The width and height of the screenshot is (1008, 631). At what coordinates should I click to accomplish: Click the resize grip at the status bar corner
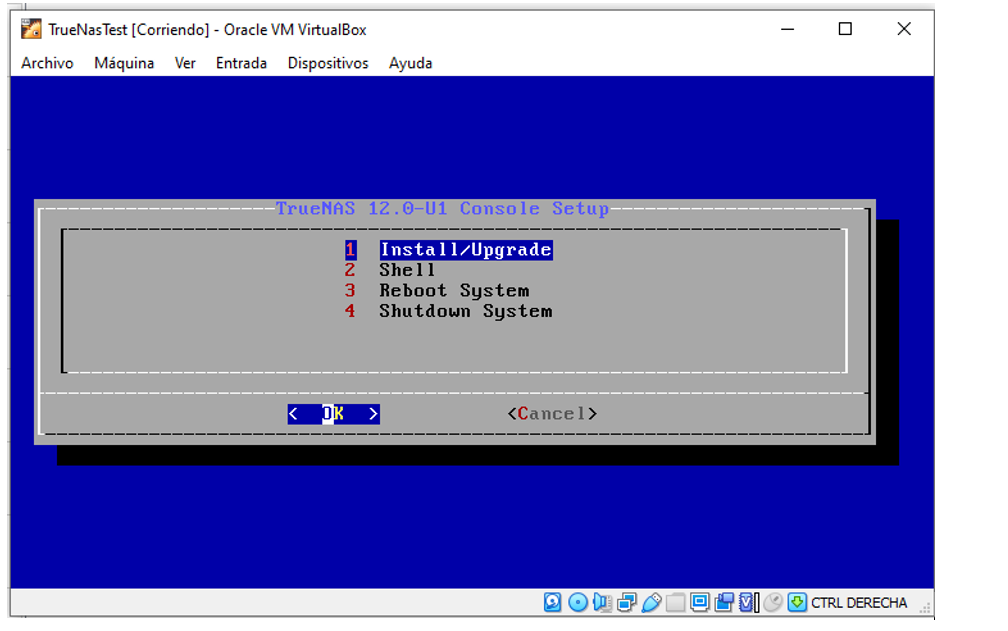tap(925, 607)
